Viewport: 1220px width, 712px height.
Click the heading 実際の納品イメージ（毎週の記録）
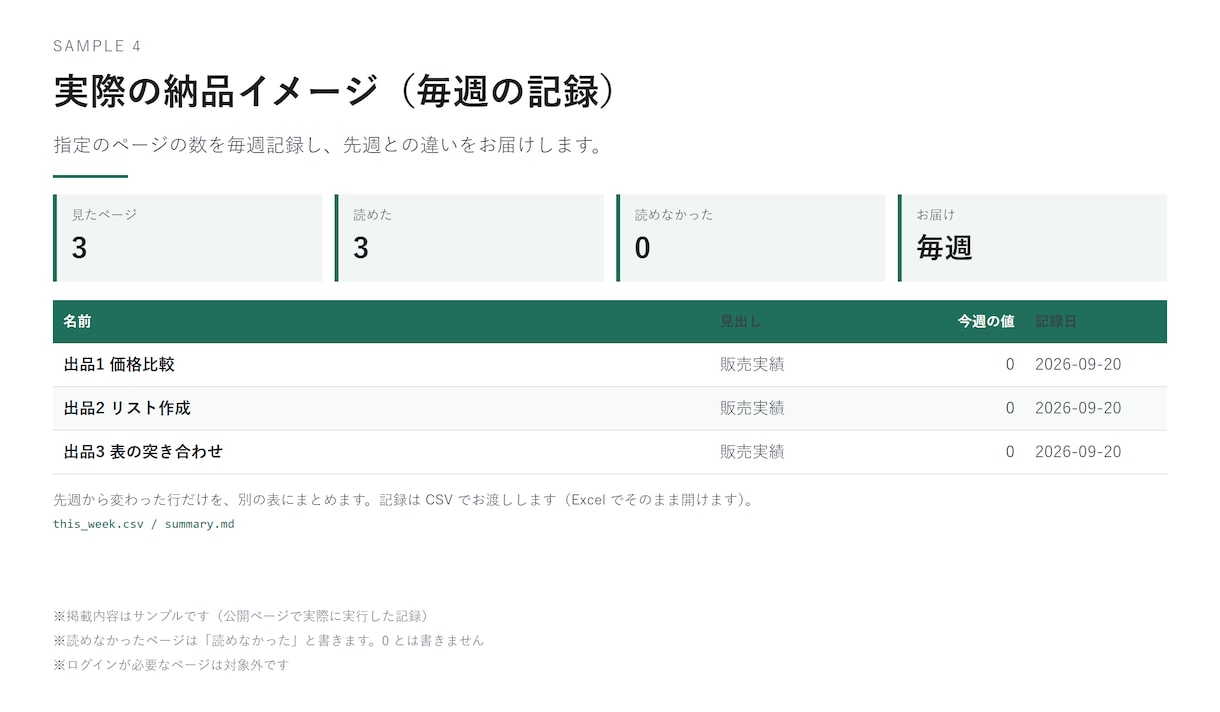[333, 92]
